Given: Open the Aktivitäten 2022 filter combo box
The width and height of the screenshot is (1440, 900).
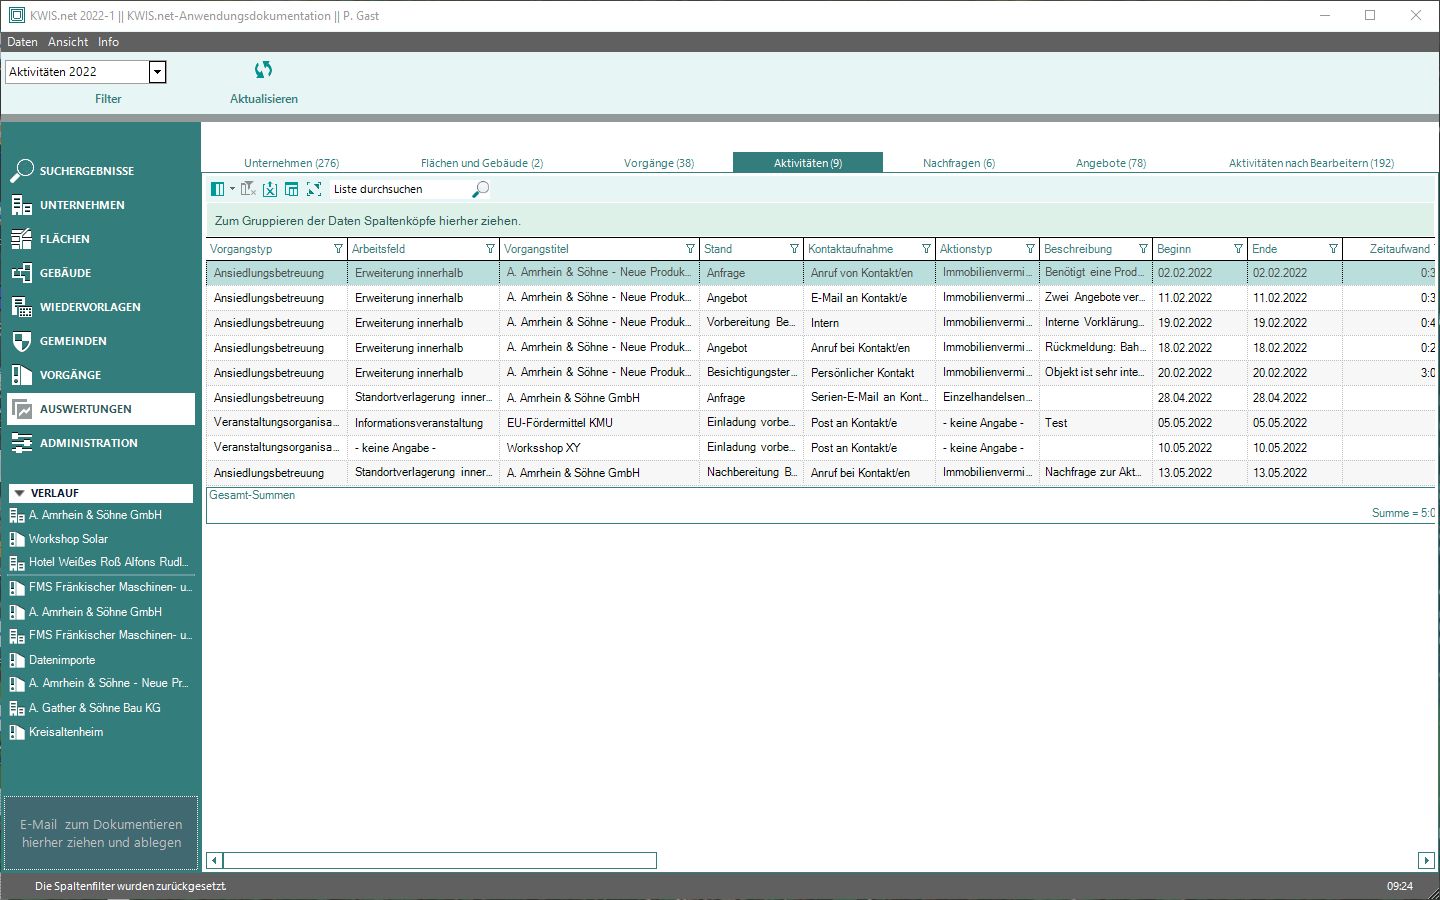Looking at the screenshot, I should pos(85,72).
